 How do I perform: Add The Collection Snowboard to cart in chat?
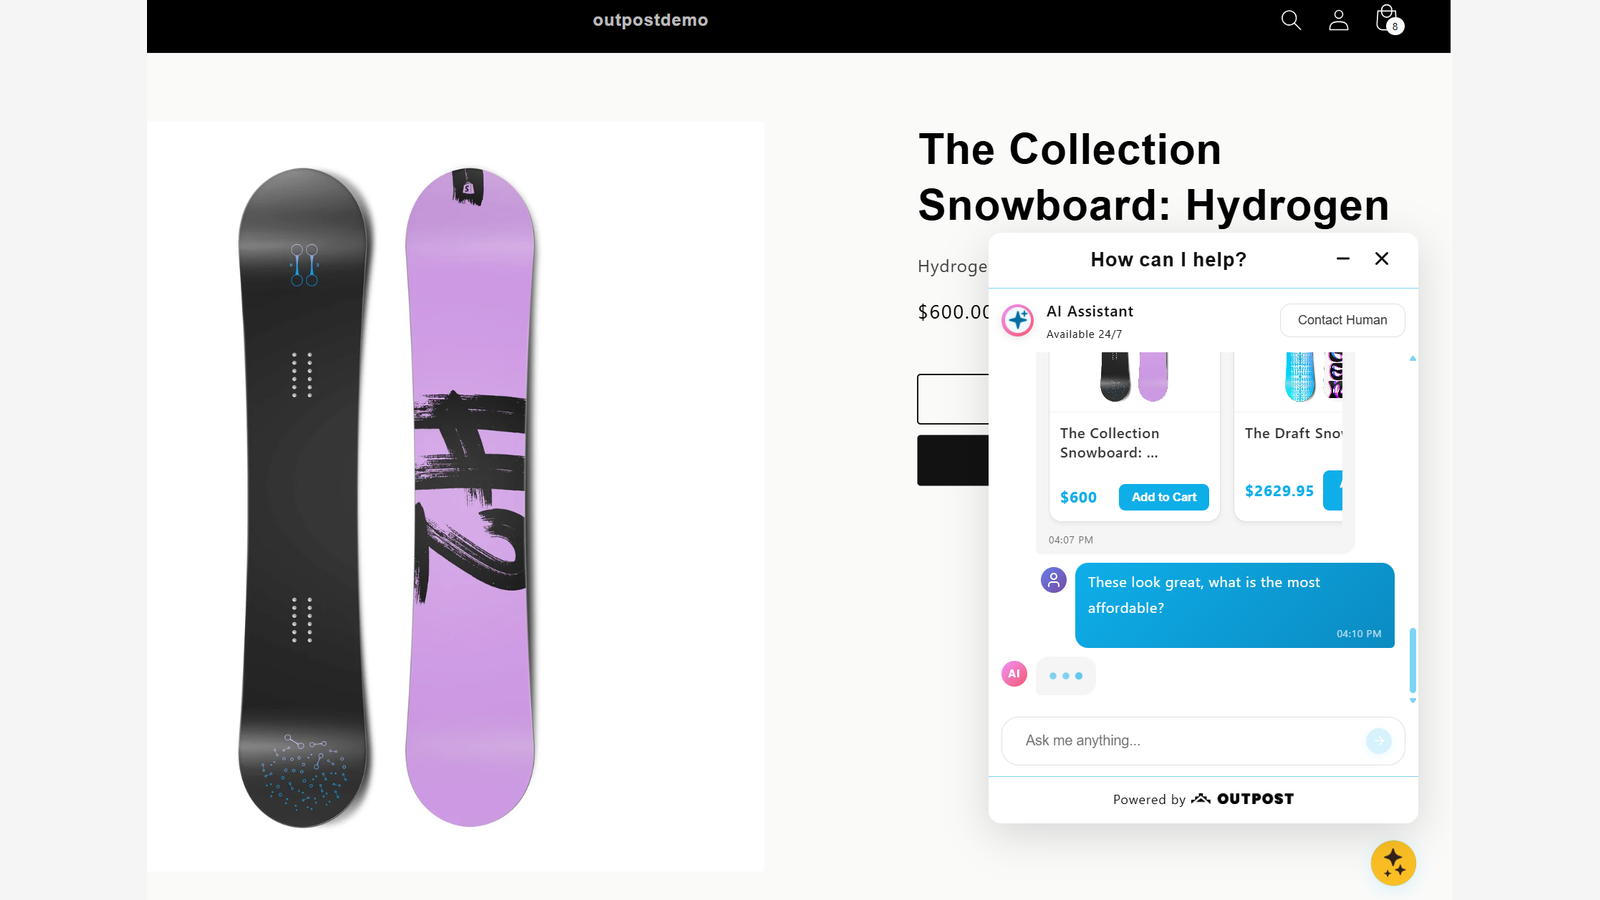coord(1164,497)
